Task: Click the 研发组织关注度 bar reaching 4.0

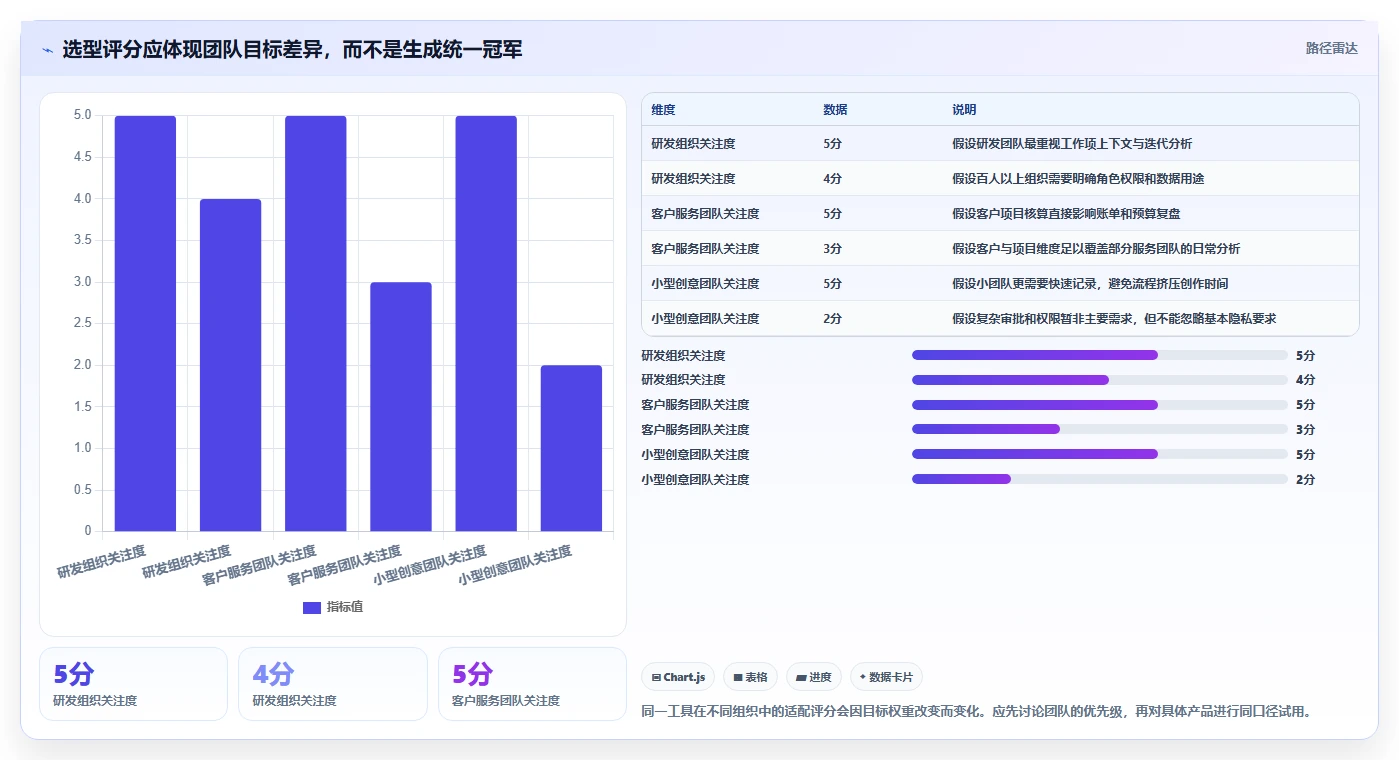Action: [x=230, y=365]
